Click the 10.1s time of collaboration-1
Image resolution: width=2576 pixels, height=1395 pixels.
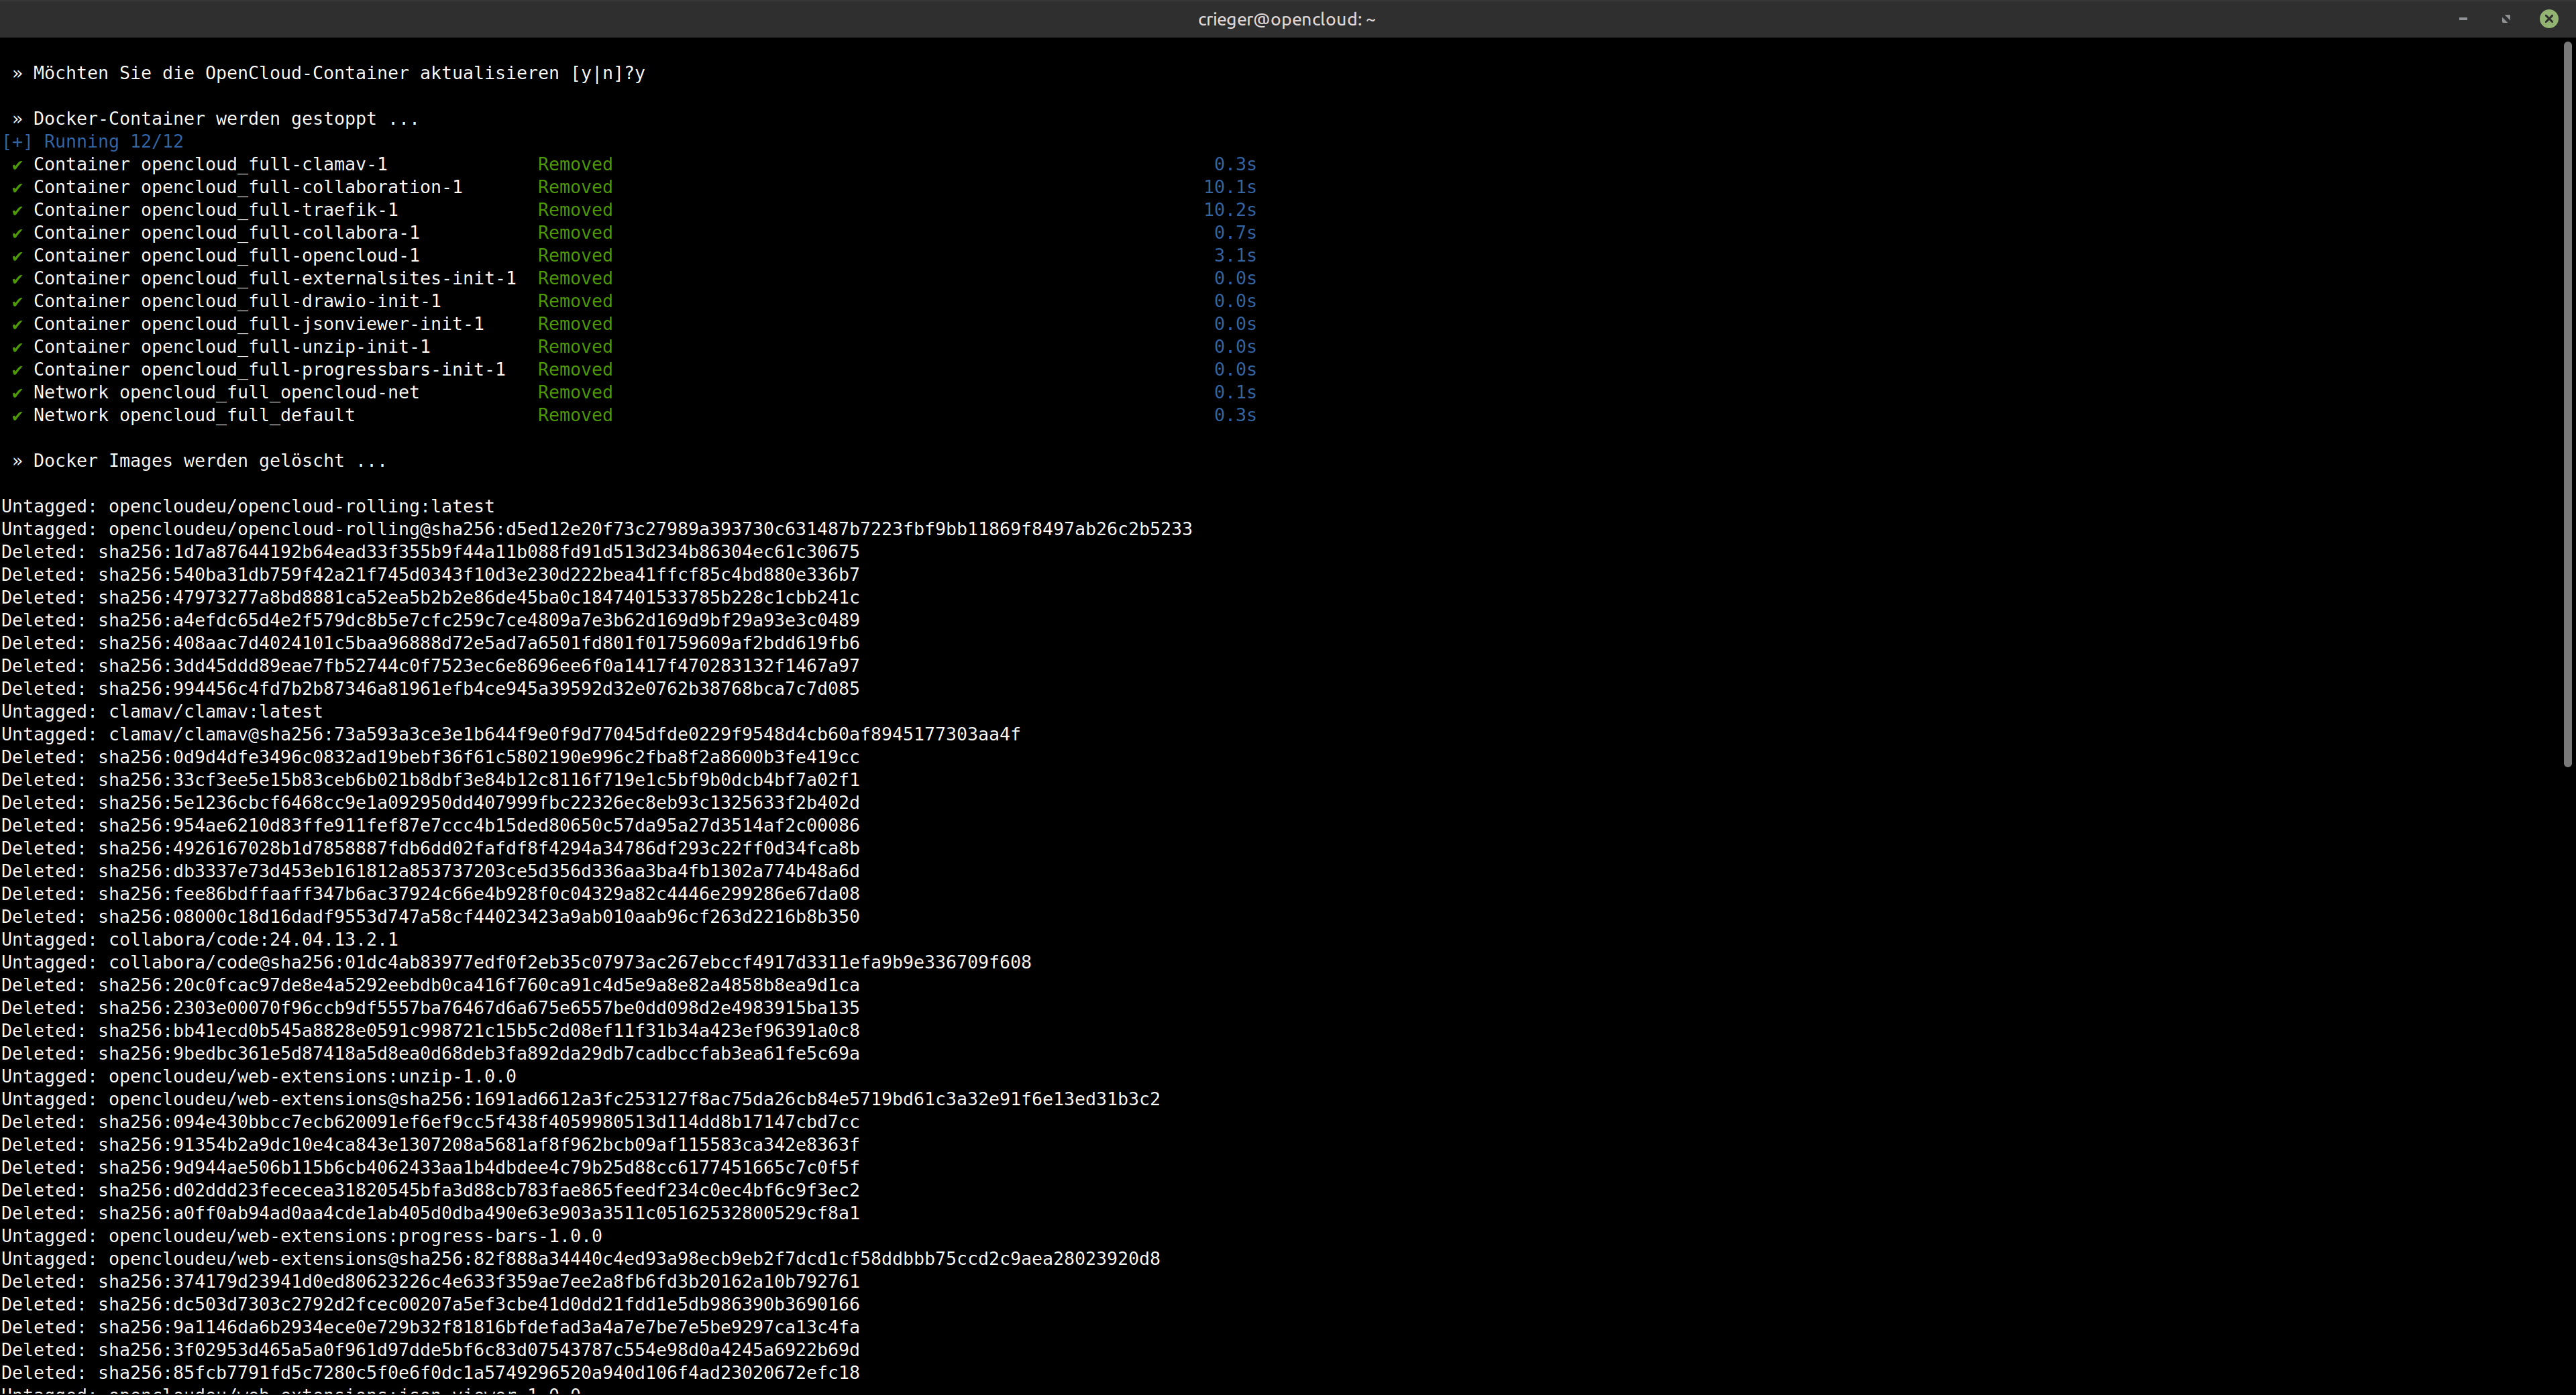click(x=1230, y=187)
